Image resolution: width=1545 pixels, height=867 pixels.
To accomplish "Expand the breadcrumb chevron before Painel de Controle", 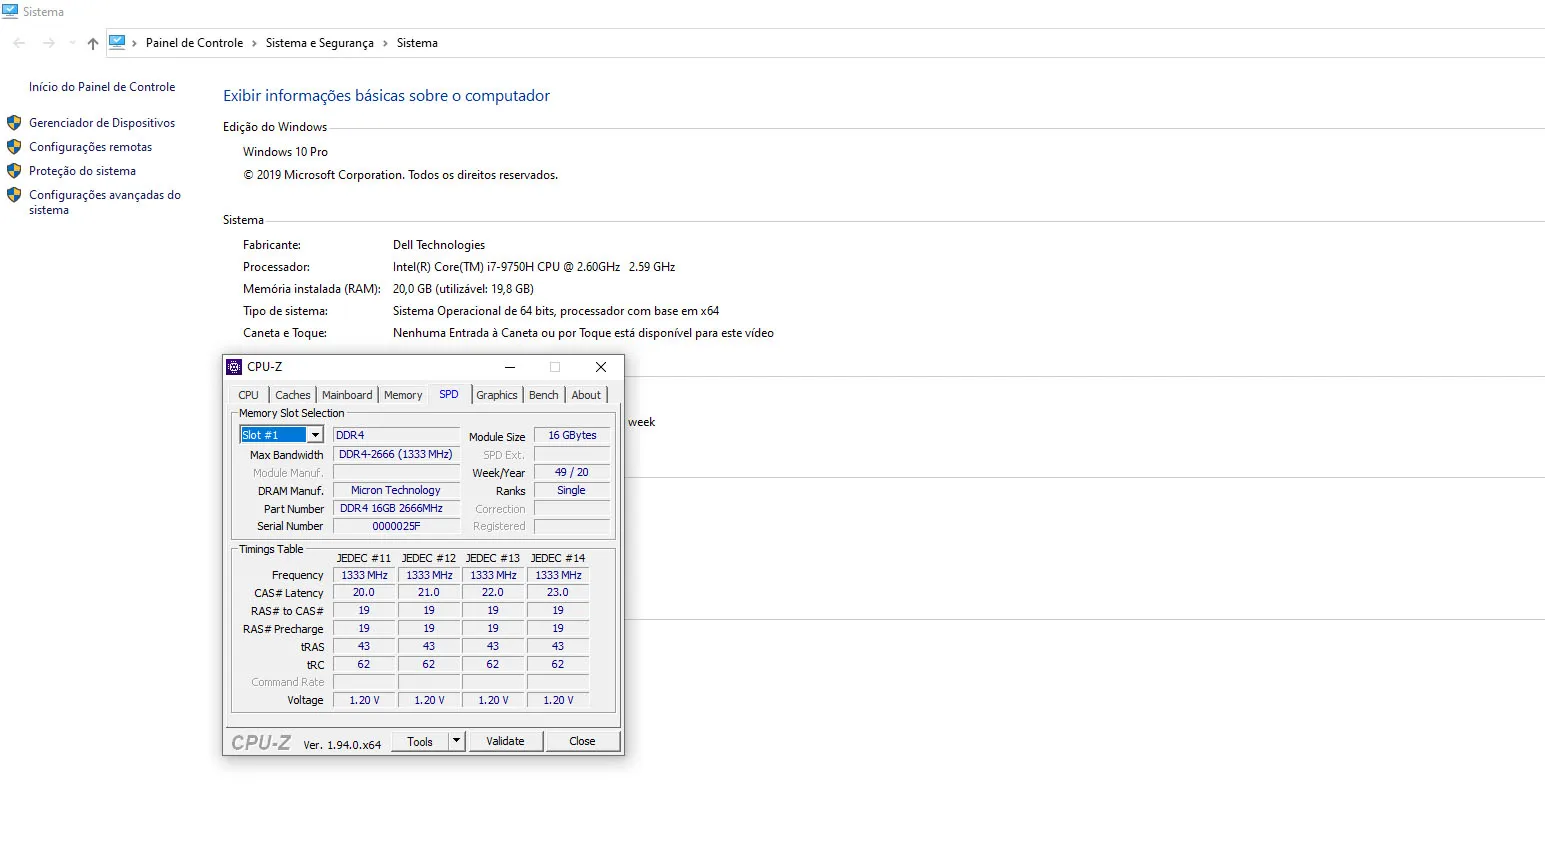I will tap(135, 43).
